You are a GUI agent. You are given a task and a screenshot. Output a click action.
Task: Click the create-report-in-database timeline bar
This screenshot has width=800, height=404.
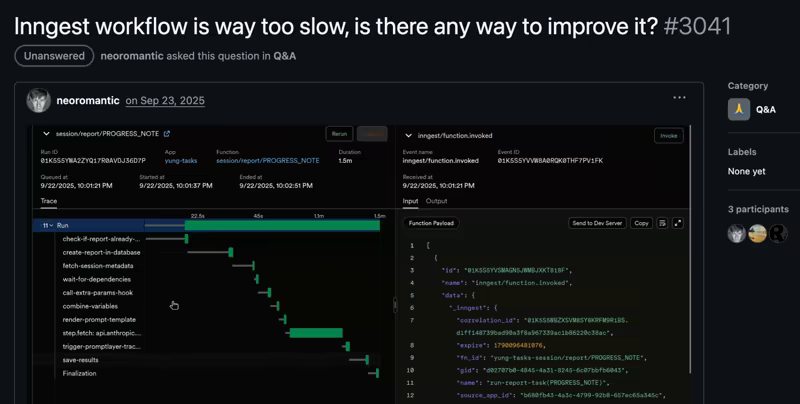(x=231, y=252)
